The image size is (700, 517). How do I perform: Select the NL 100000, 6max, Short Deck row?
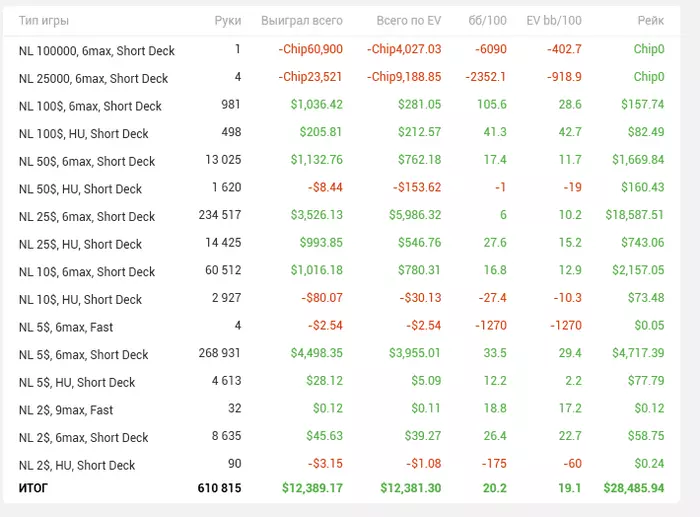click(x=96, y=51)
